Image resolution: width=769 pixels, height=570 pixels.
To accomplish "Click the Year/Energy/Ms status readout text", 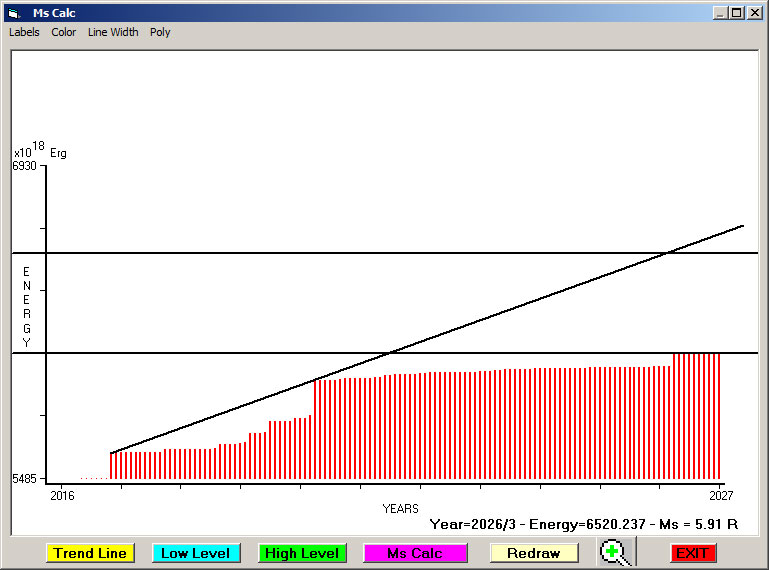I will (x=583, y=523).
